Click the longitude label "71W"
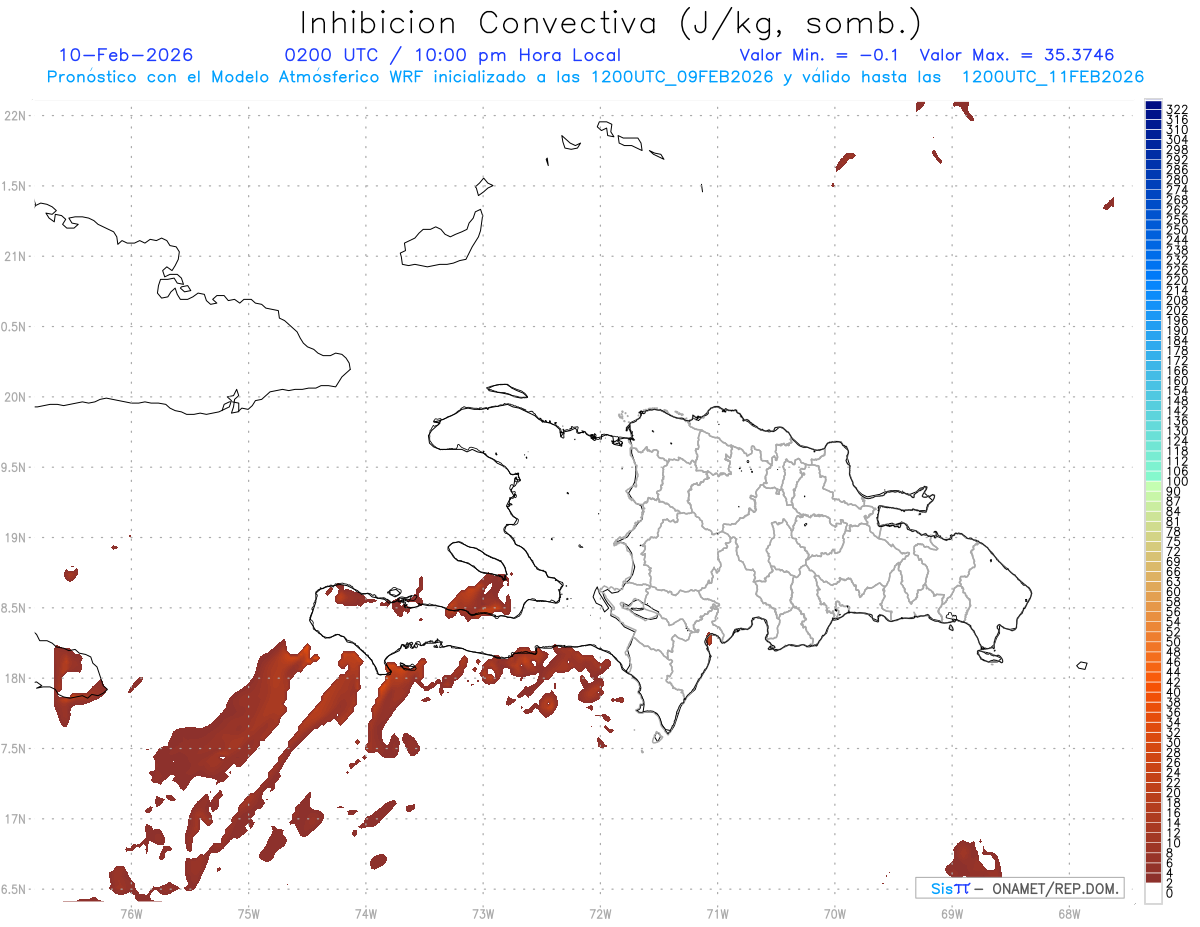 (717, 912)
